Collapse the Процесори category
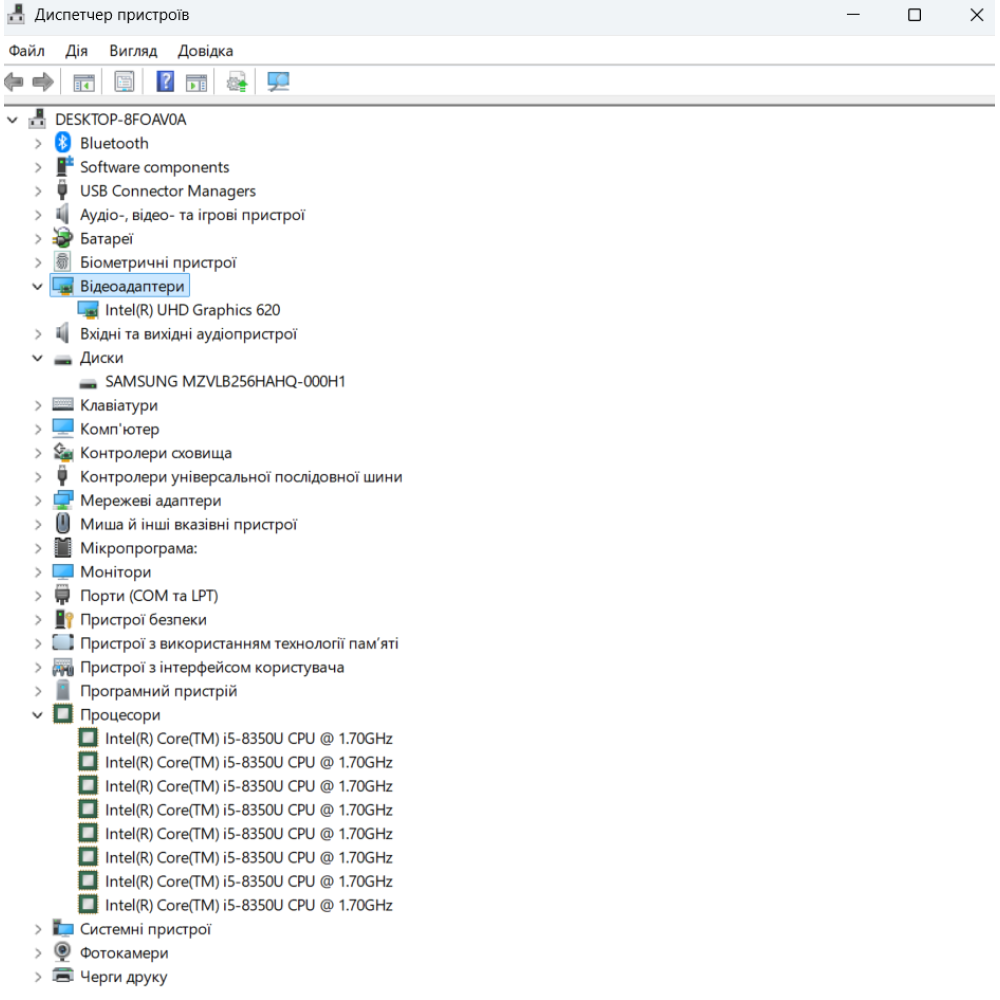 [38, 715]
